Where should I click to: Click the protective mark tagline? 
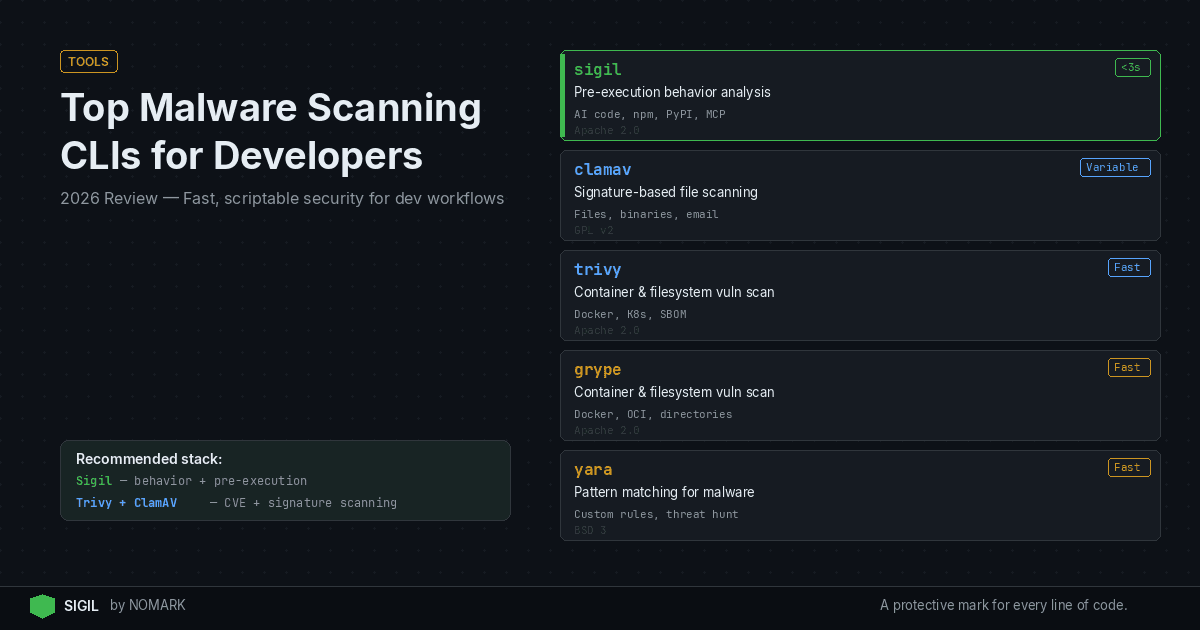tap(1003, 605)
